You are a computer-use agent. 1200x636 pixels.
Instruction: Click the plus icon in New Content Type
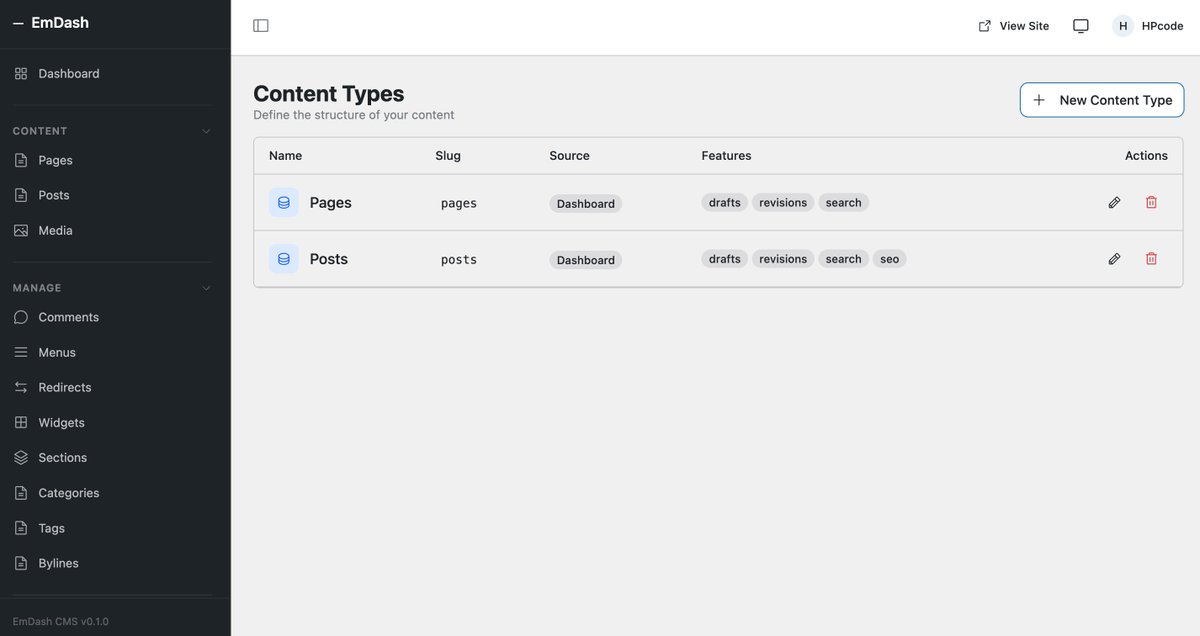pyautogui.click(x=1039, y=100)
